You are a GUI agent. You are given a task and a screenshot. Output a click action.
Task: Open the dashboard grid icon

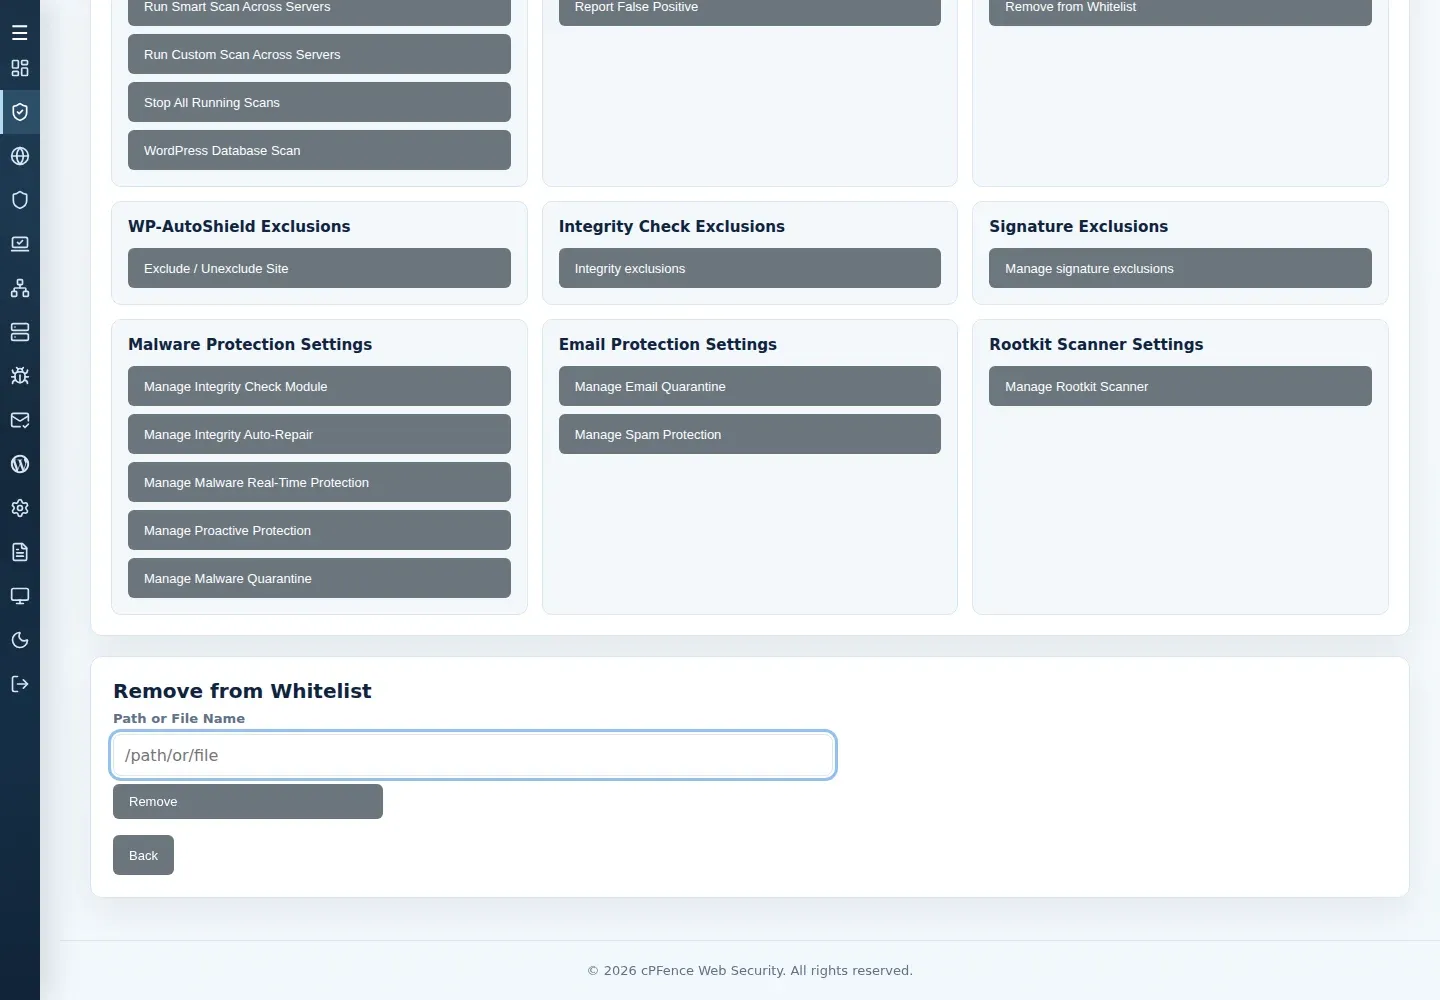tap(20, 68)
